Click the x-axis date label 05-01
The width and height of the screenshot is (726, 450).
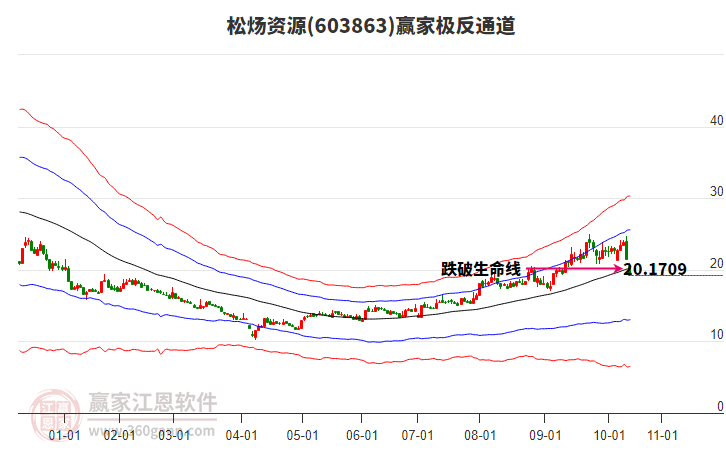point(302,435)
